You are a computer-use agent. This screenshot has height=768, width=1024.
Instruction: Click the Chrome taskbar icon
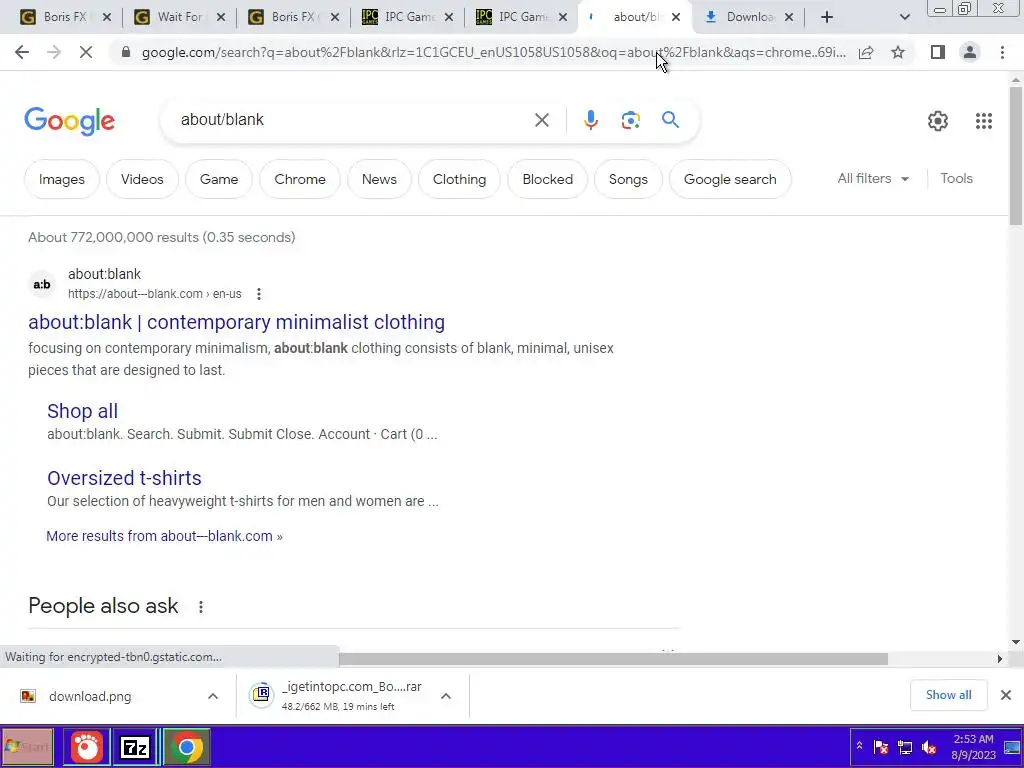click(x=186, y=747)
